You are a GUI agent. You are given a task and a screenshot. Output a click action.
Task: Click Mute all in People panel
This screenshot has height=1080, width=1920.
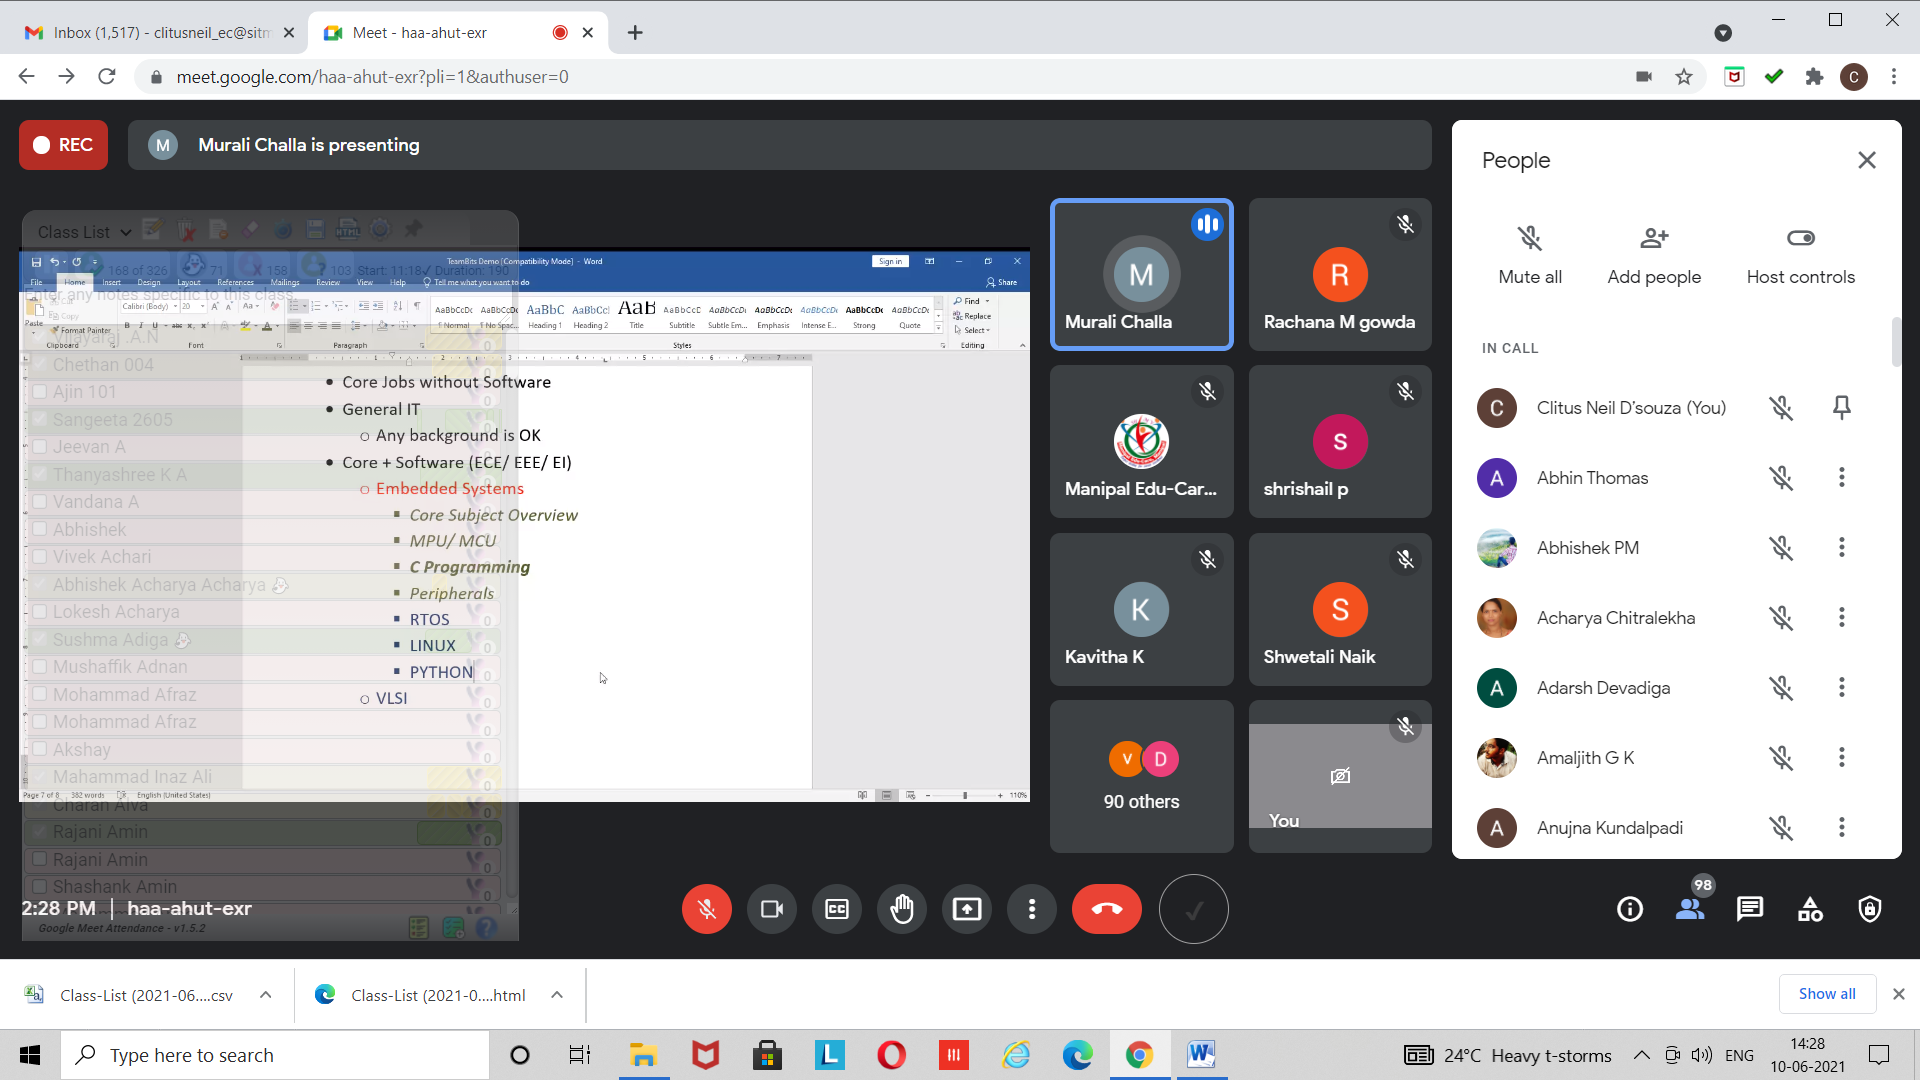(1529, 255)
